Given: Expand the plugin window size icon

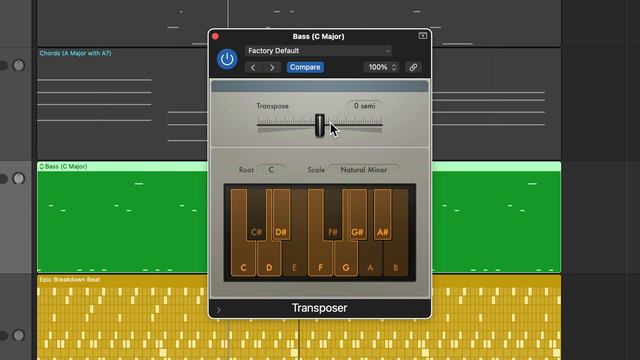Looking at the screenshot, I should 422,36.
